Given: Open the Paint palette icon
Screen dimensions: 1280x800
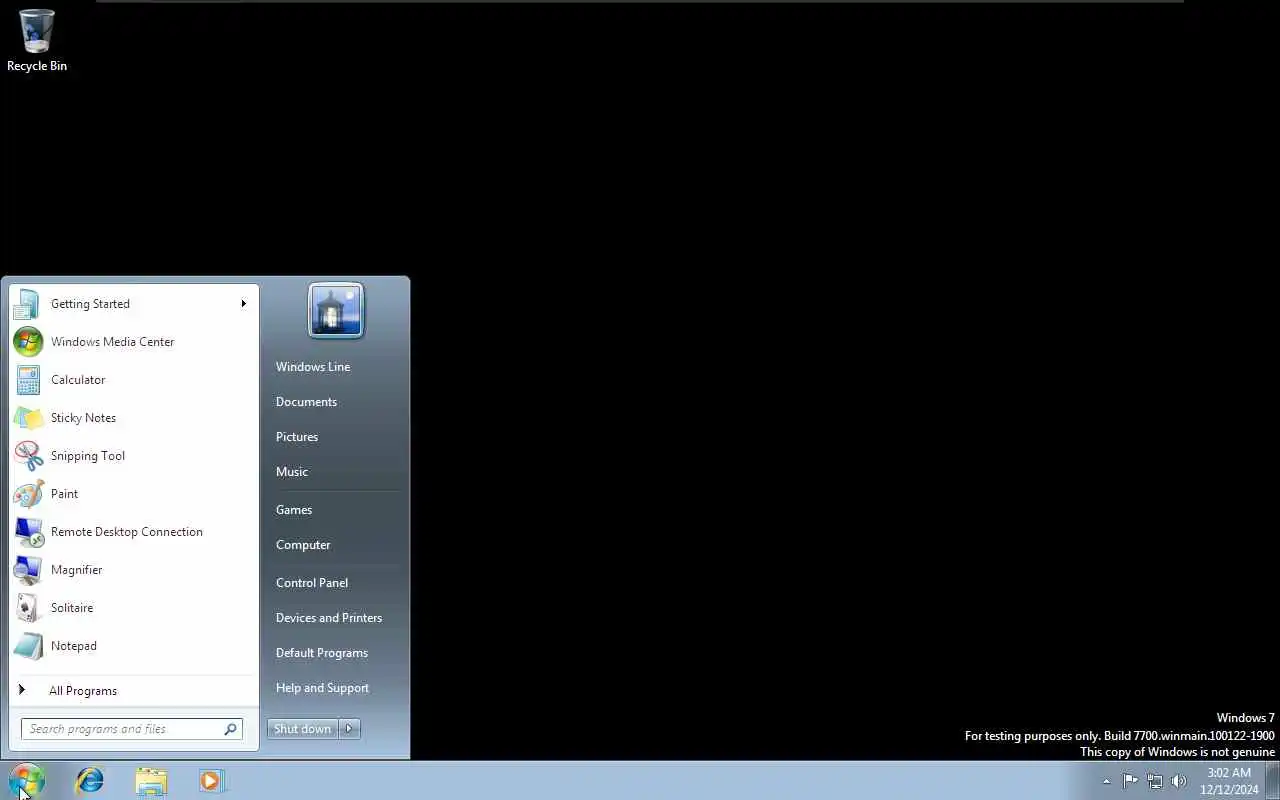Looking at the screenshot, I should tap(27, 494).
